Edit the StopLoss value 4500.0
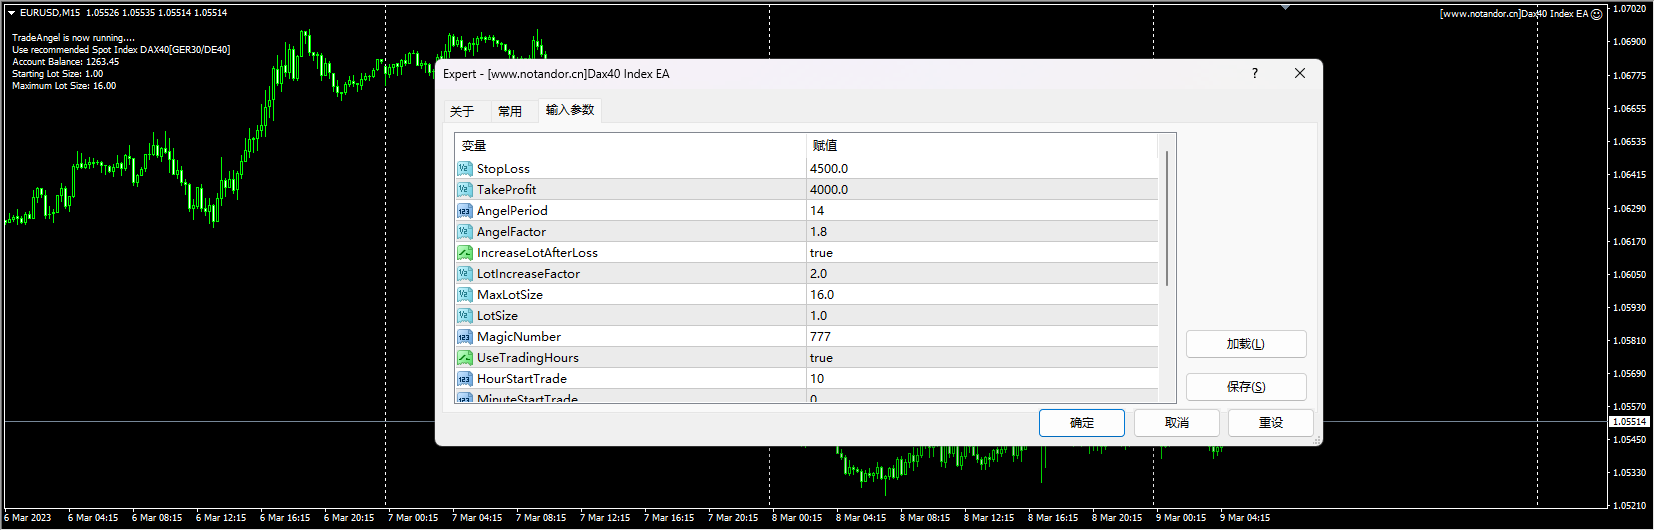The height and width of the screenshot is (531, 1655). pyautogui.click(x=982, y=169)
